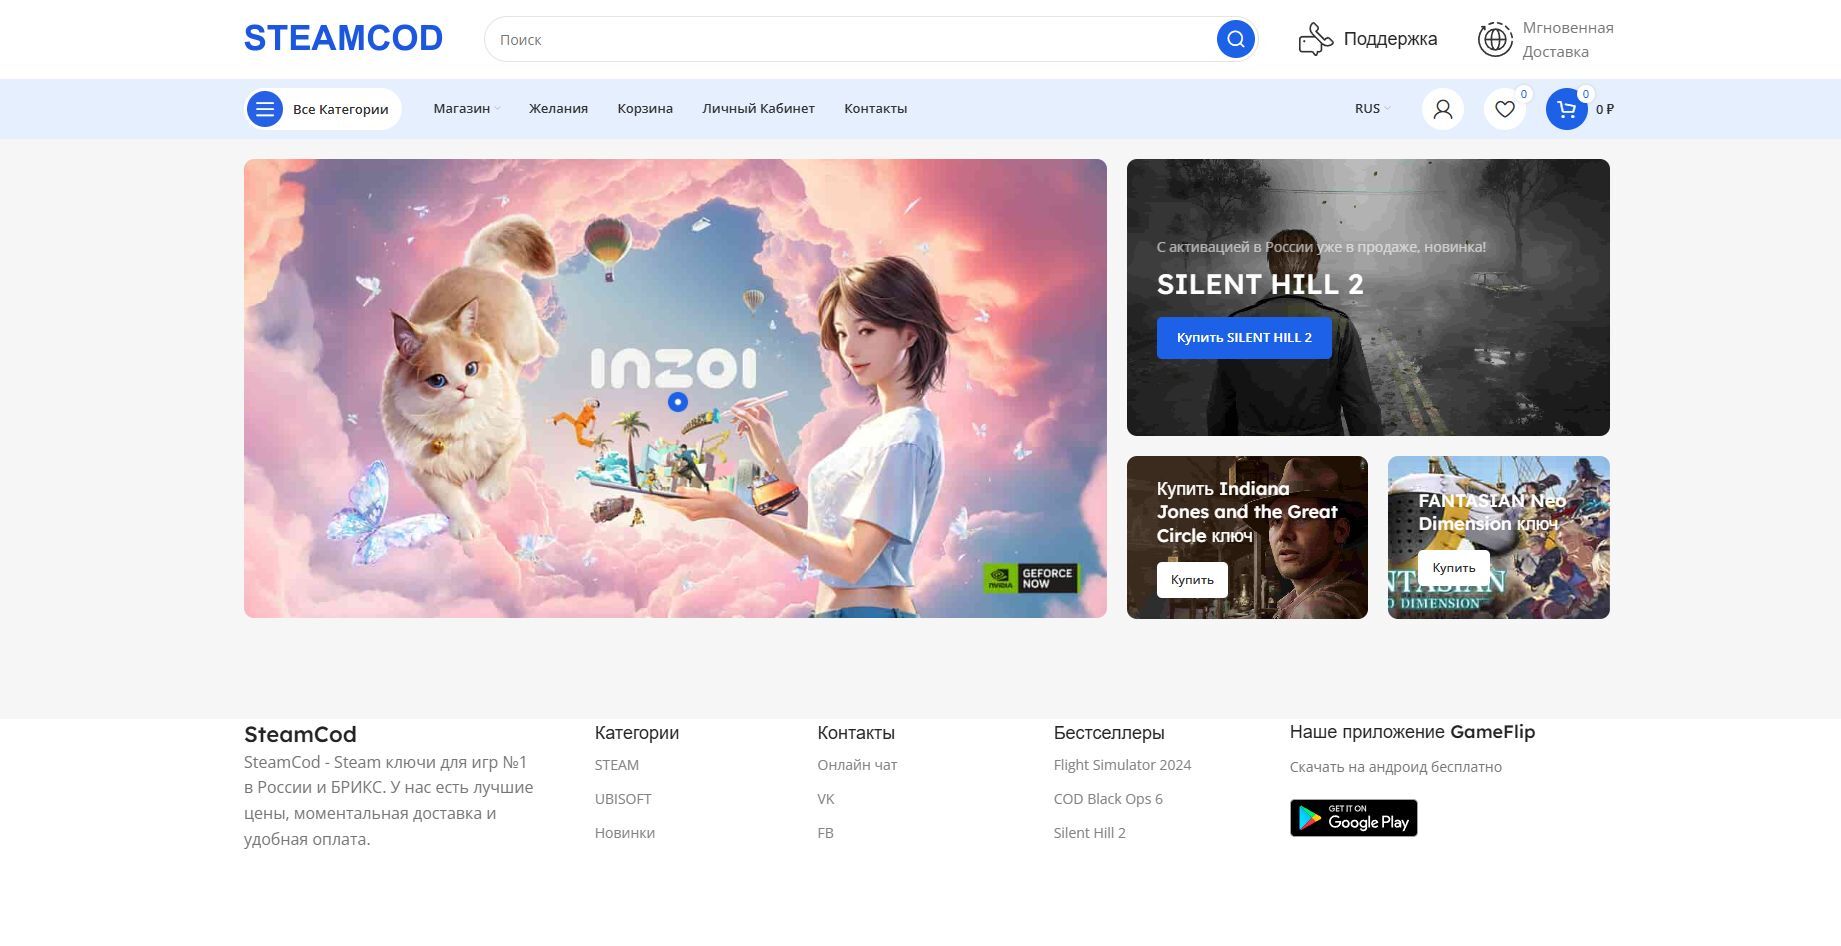This screenshot has width=1841, height=946.
Task: Open UBISOFT category footer link
Action: [x=623, y=799]
